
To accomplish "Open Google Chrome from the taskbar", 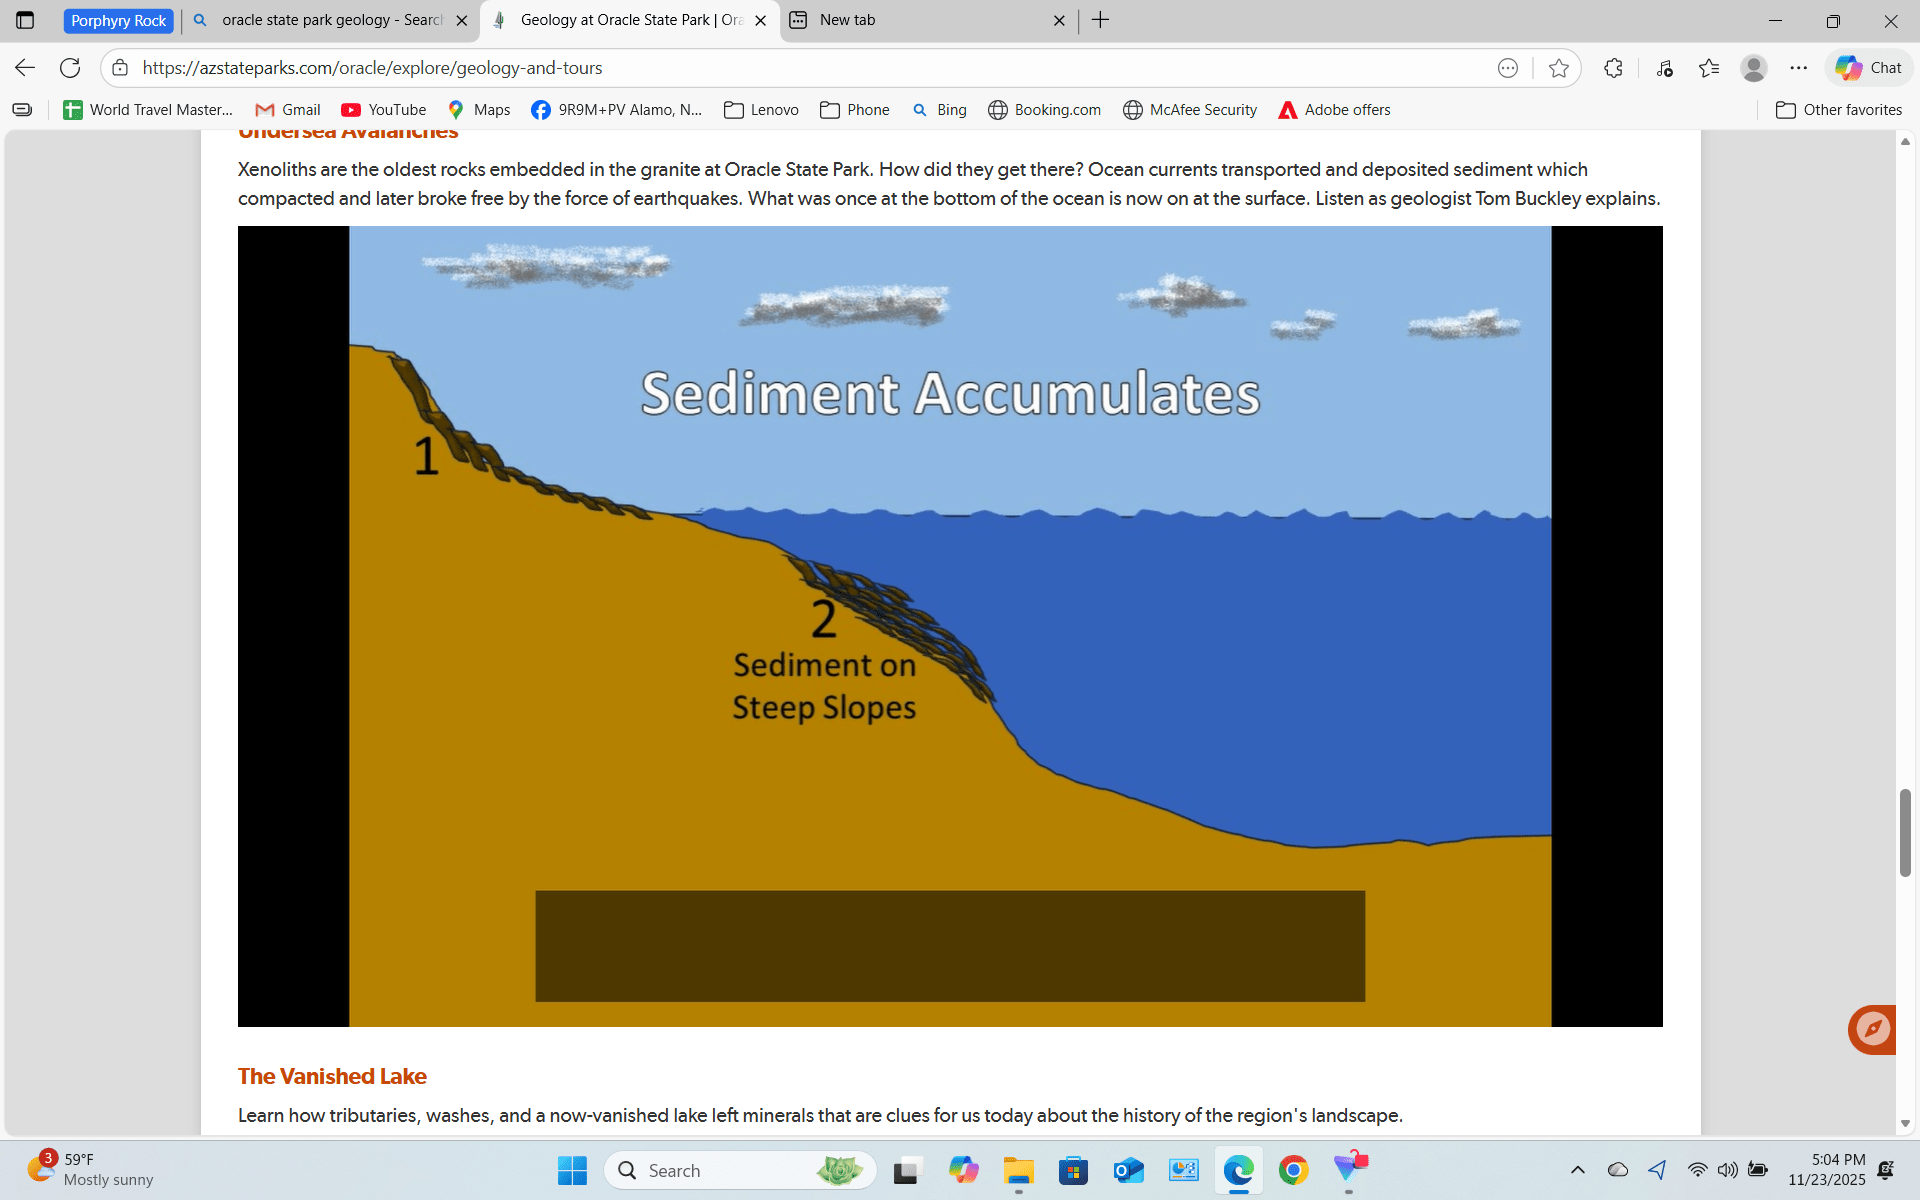I will (1293, 1170).
